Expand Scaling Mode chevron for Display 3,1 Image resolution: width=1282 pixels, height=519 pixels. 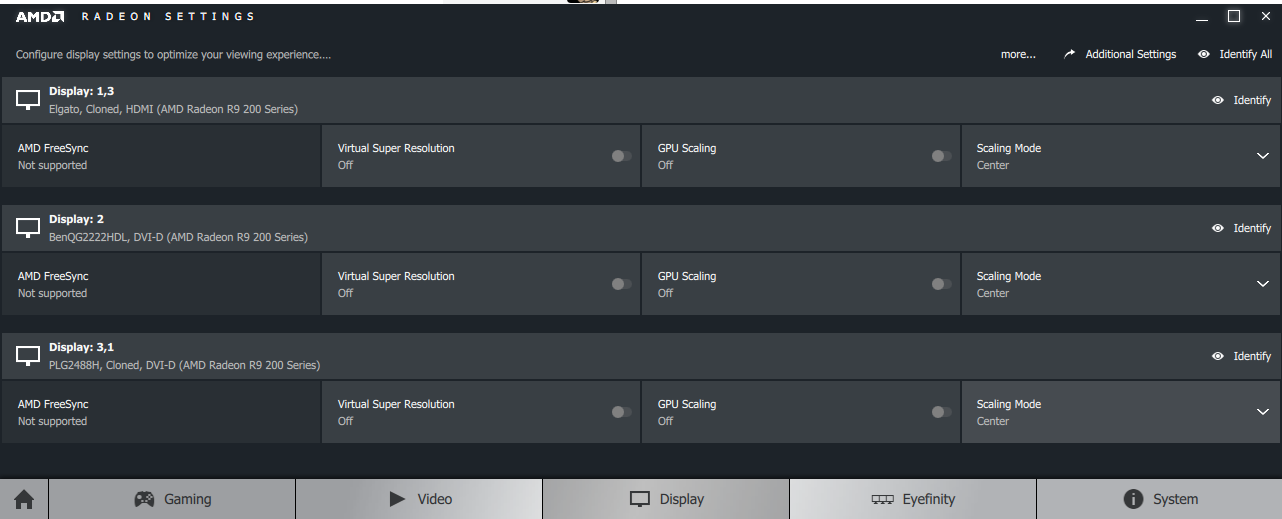[x=1262, y=412]
